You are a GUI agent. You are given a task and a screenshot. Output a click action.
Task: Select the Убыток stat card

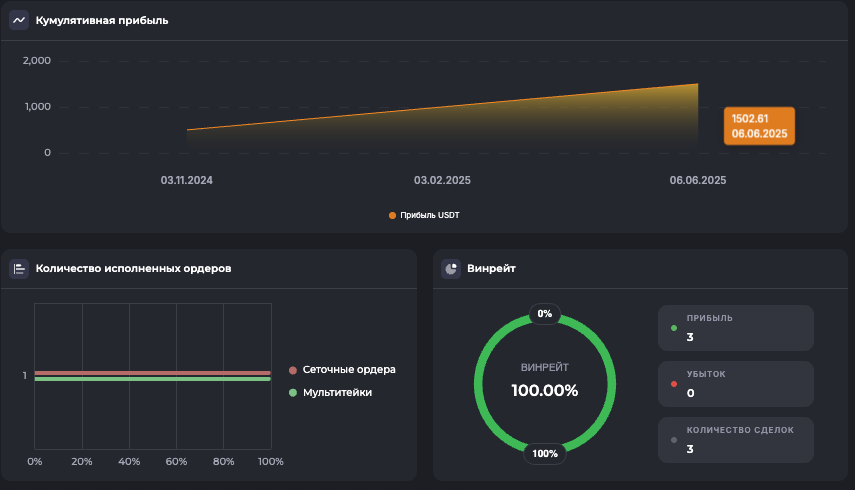[735, 384]
